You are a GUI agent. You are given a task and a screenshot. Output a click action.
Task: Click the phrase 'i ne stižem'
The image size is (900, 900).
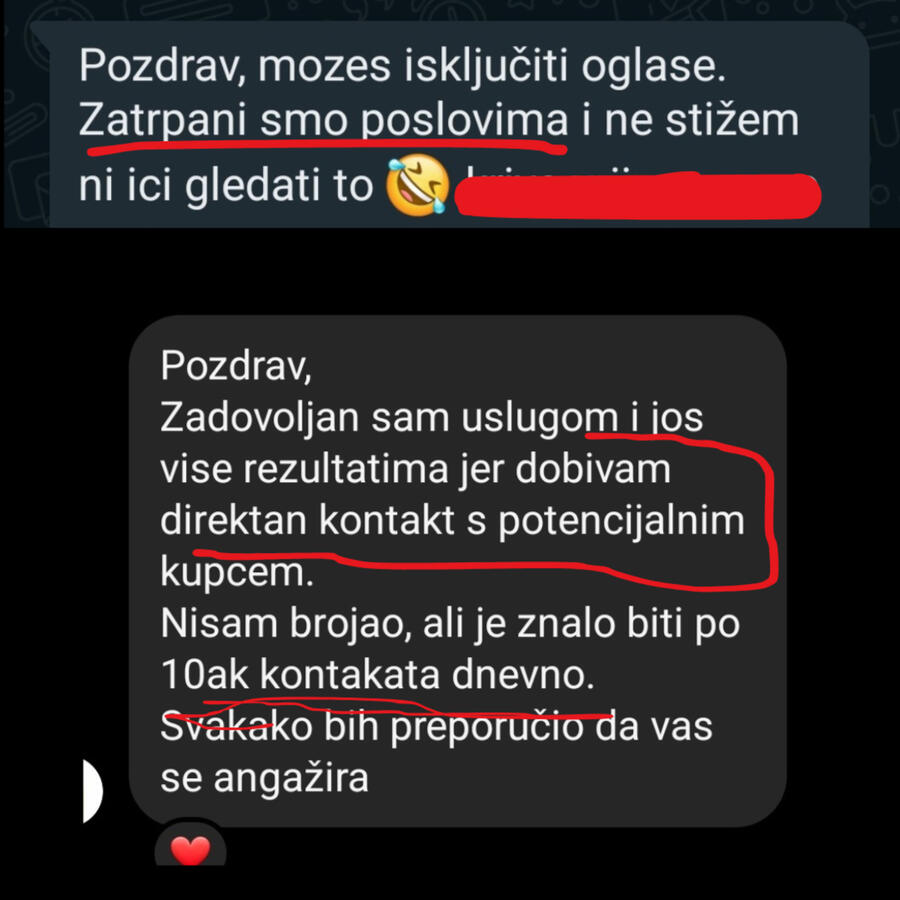690,120
